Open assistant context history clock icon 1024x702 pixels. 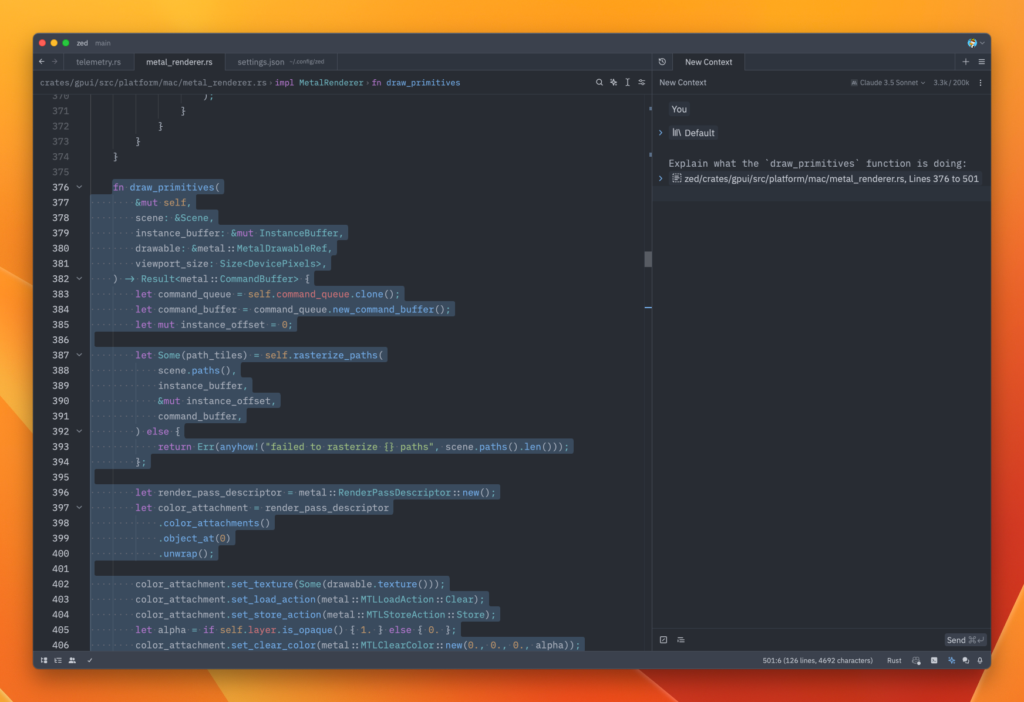coord(662,61)
